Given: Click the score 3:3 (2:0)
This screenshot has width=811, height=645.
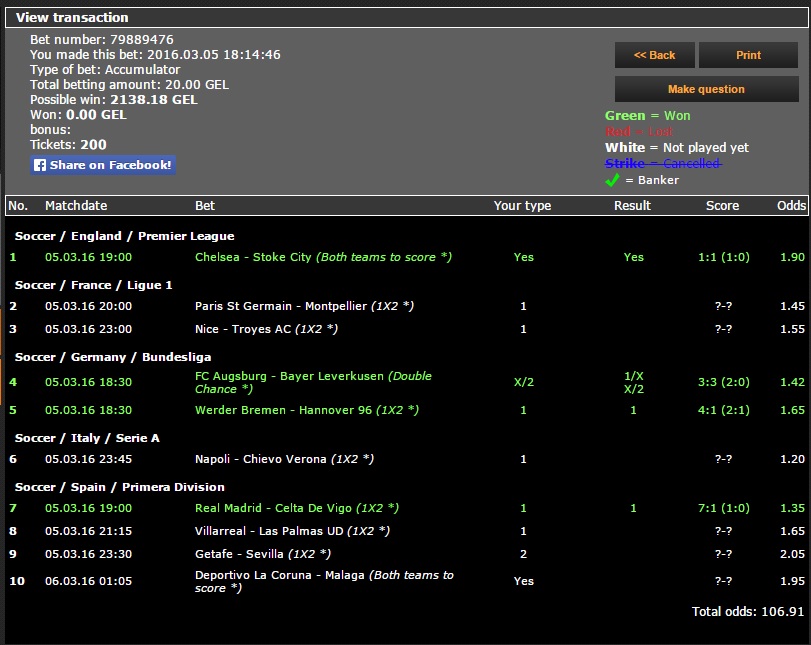Looking at the screenshot, I should tap(724, 382).
